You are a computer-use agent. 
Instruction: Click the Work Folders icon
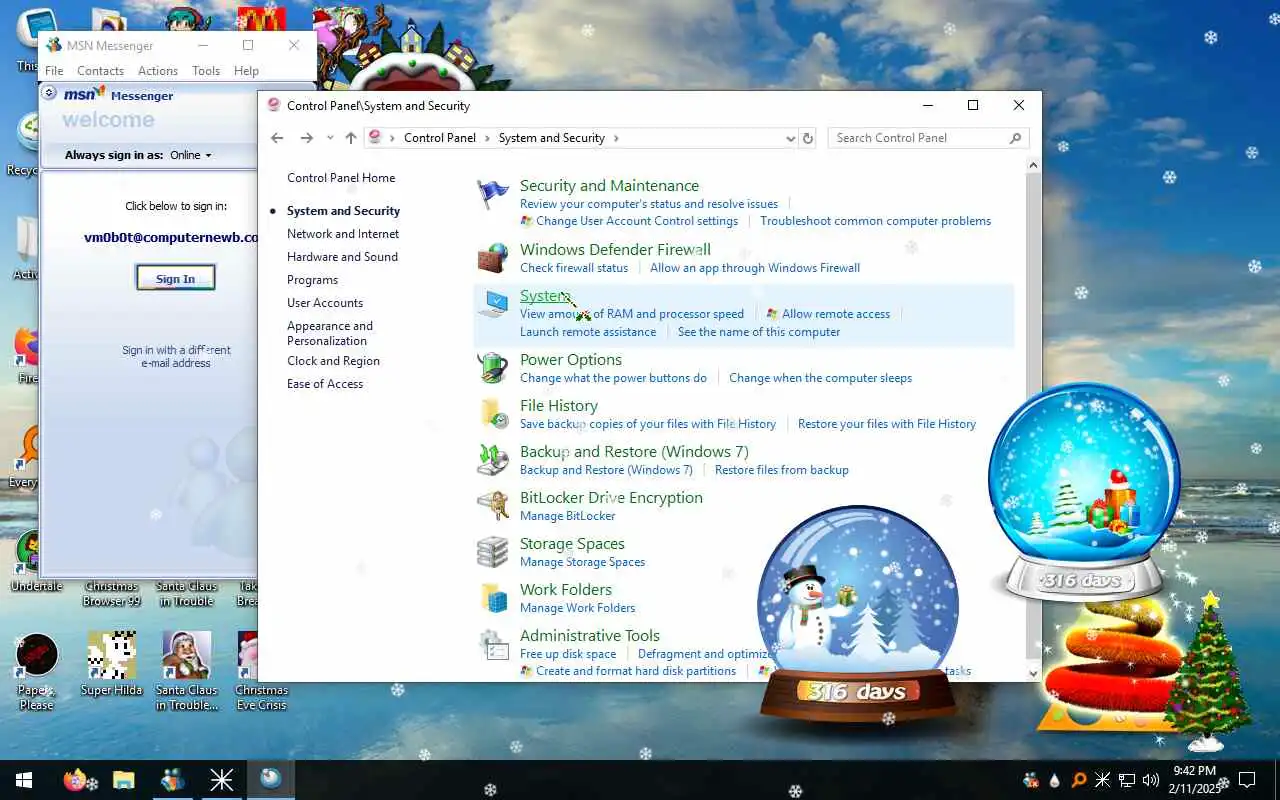492,598
